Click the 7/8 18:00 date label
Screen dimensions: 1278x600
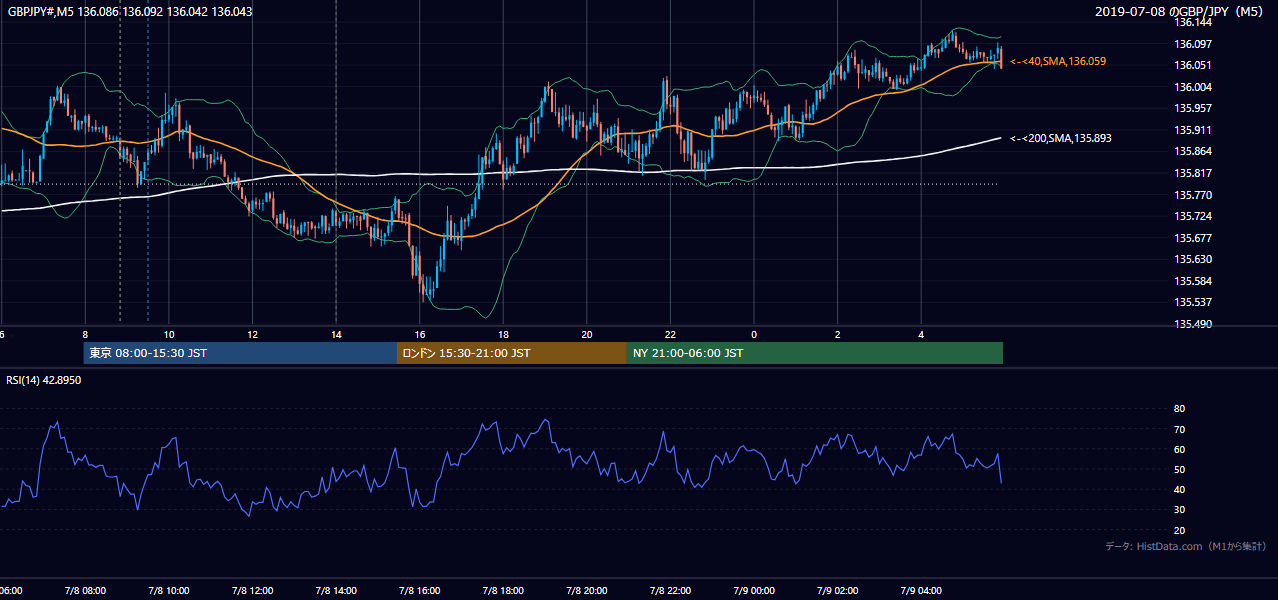tap(504, 591)
